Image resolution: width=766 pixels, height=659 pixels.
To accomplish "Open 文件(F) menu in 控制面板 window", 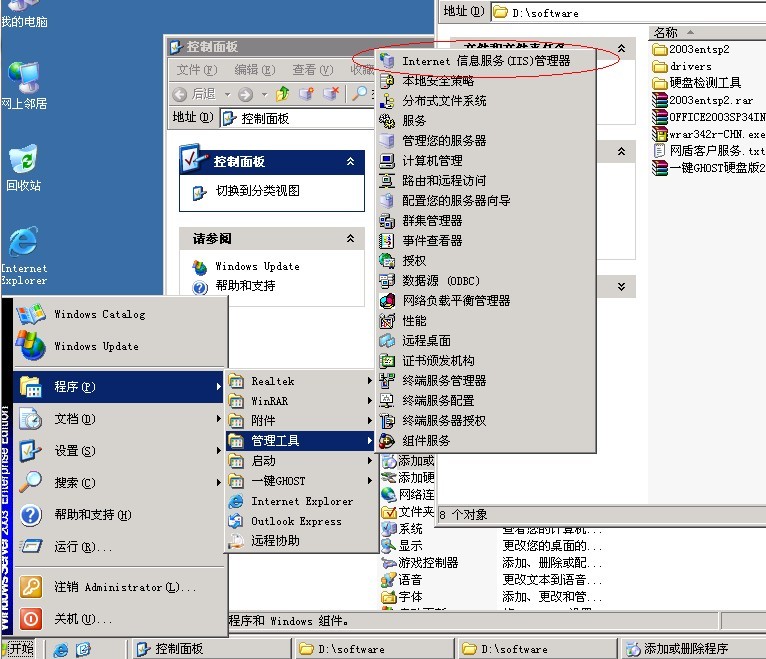I will (x=196, y=70).
